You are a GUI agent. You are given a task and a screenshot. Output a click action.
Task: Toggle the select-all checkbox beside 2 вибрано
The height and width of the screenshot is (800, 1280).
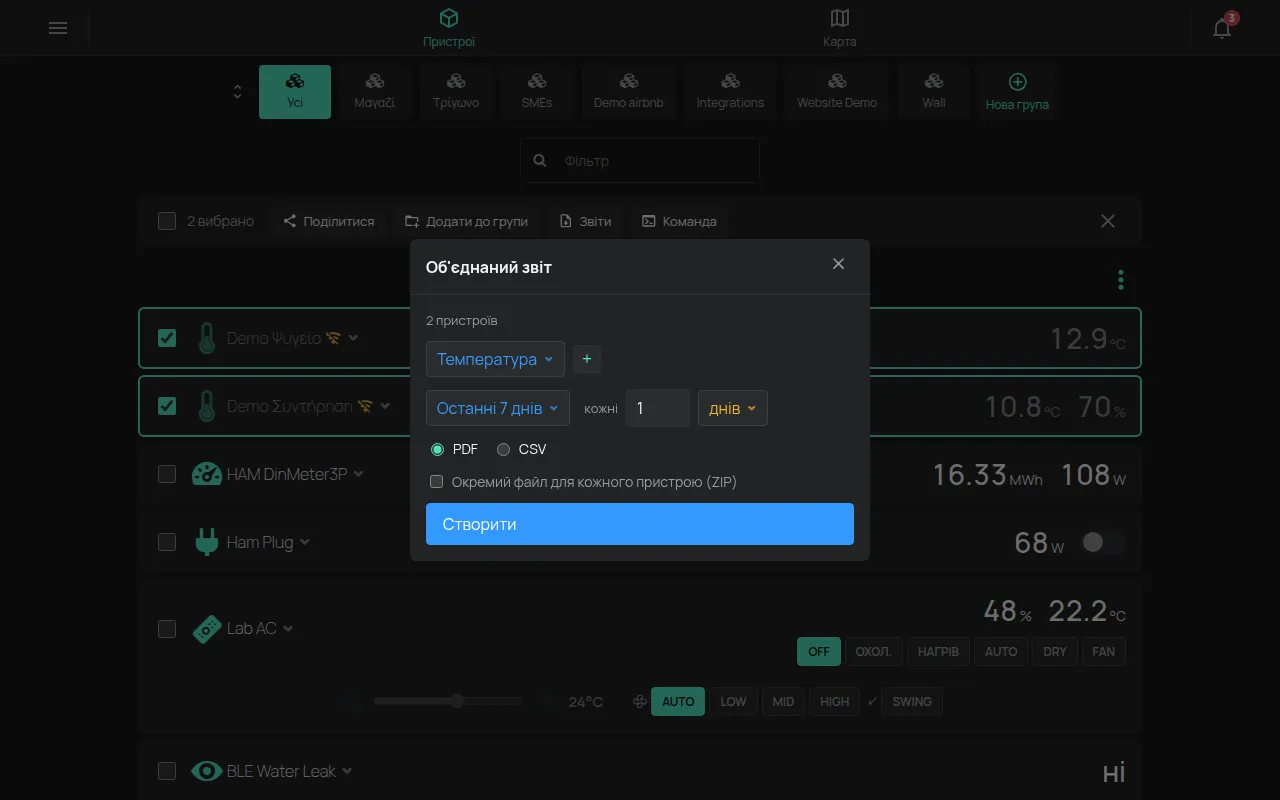tap(167, 221)
